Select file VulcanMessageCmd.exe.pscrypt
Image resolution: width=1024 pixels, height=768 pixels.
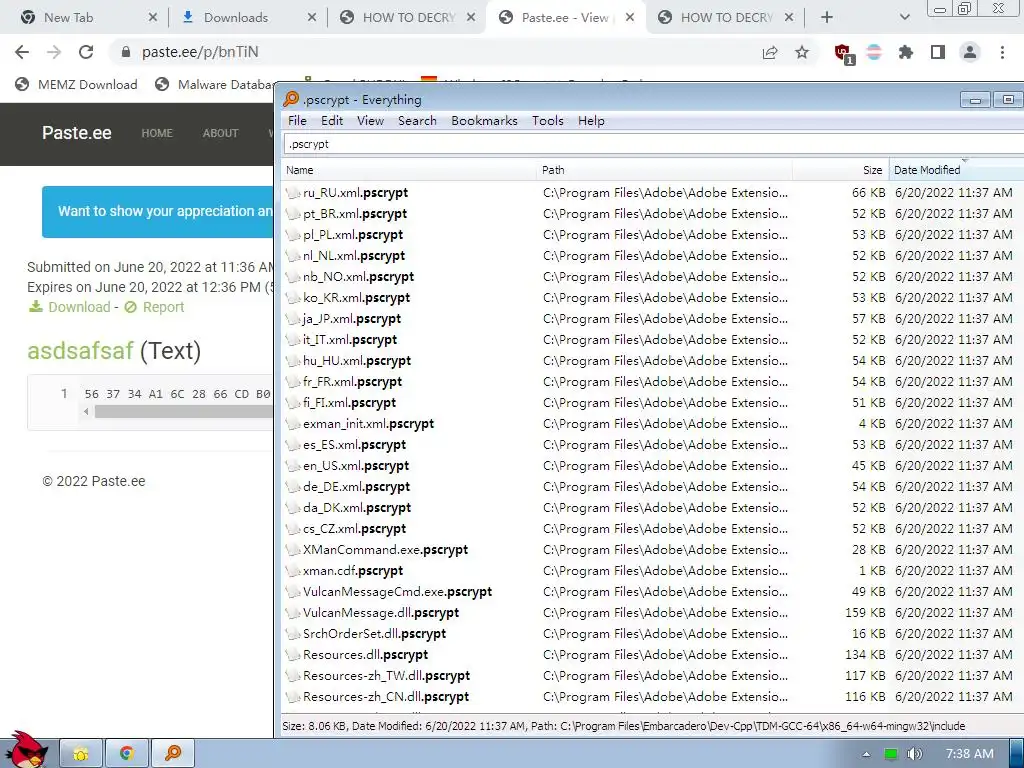tap(397, 592)
